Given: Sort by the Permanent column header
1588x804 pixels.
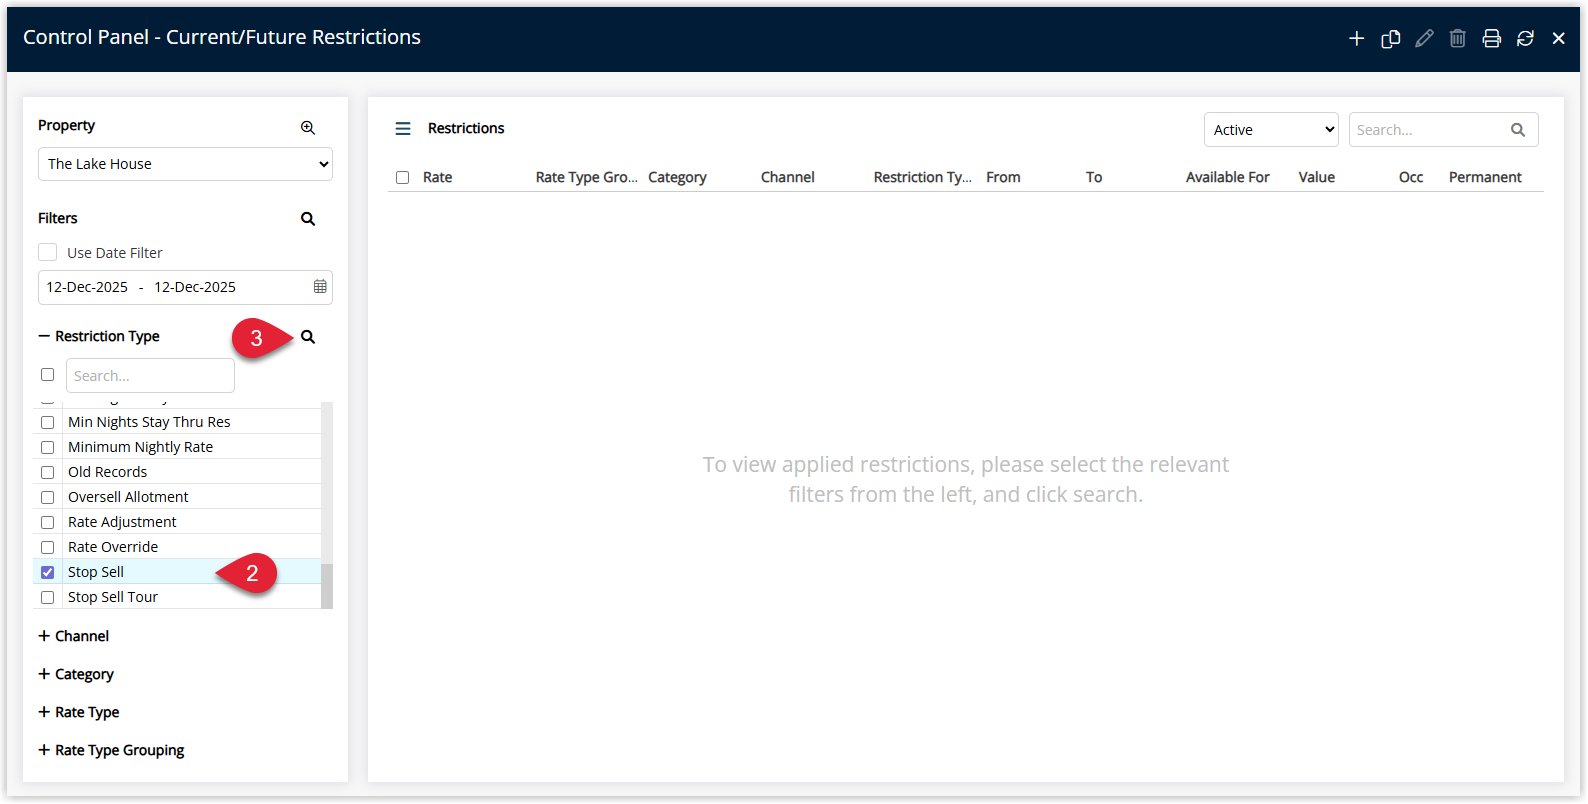Looking at the screenshot, I should (1485, 177).
